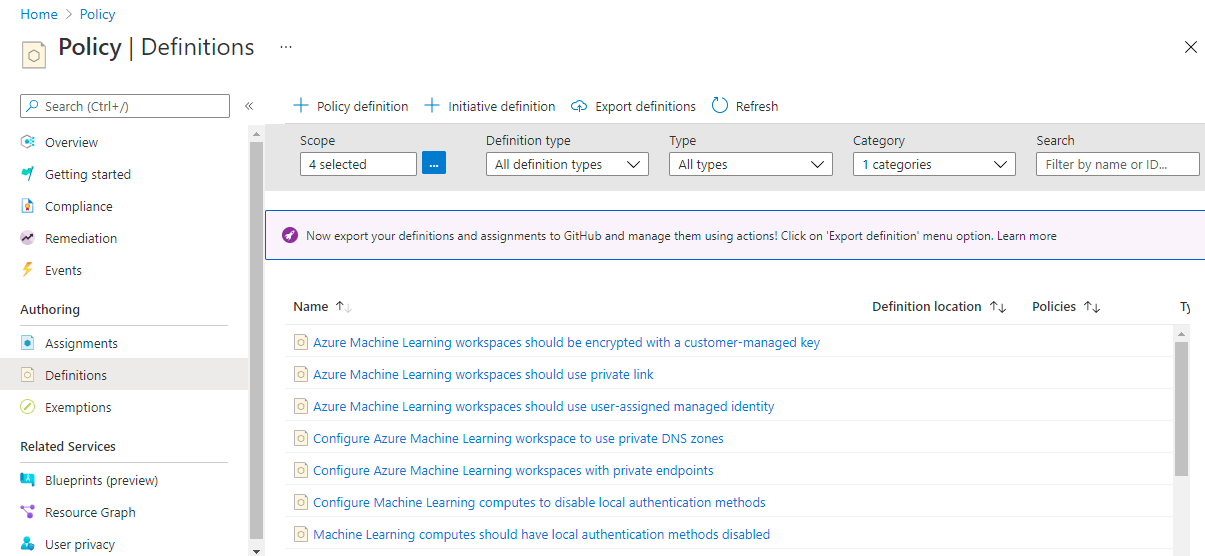Open the Category filter dropdown
1205x556 pixels.
[x=934, y=164]
